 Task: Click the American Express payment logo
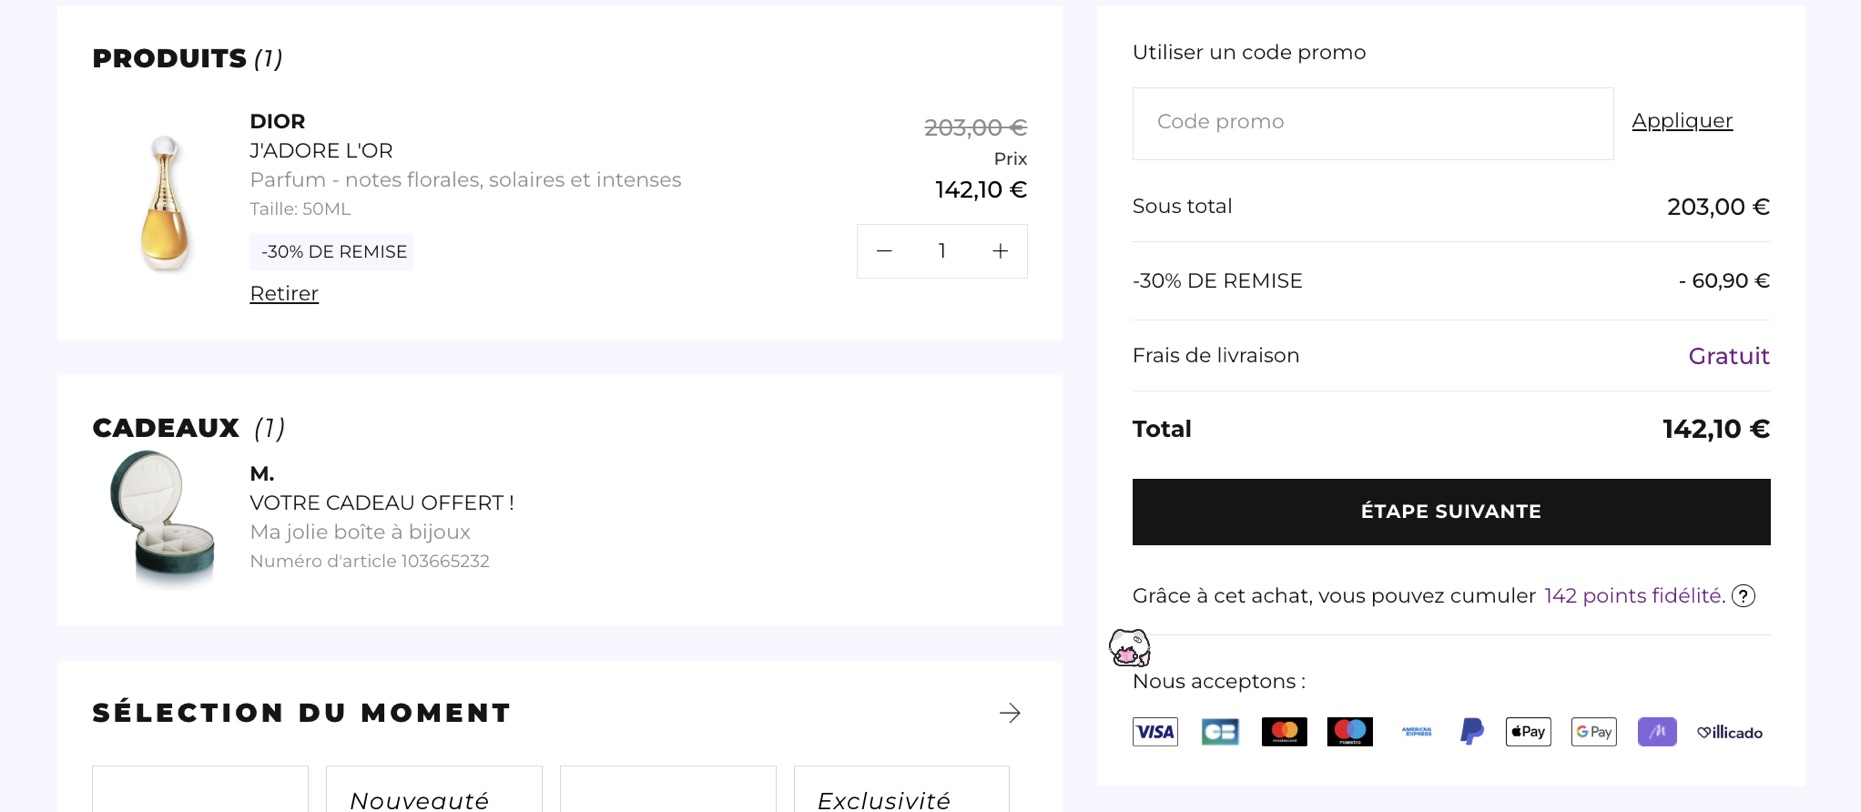pyautogui.click(x=1416, y=732)
